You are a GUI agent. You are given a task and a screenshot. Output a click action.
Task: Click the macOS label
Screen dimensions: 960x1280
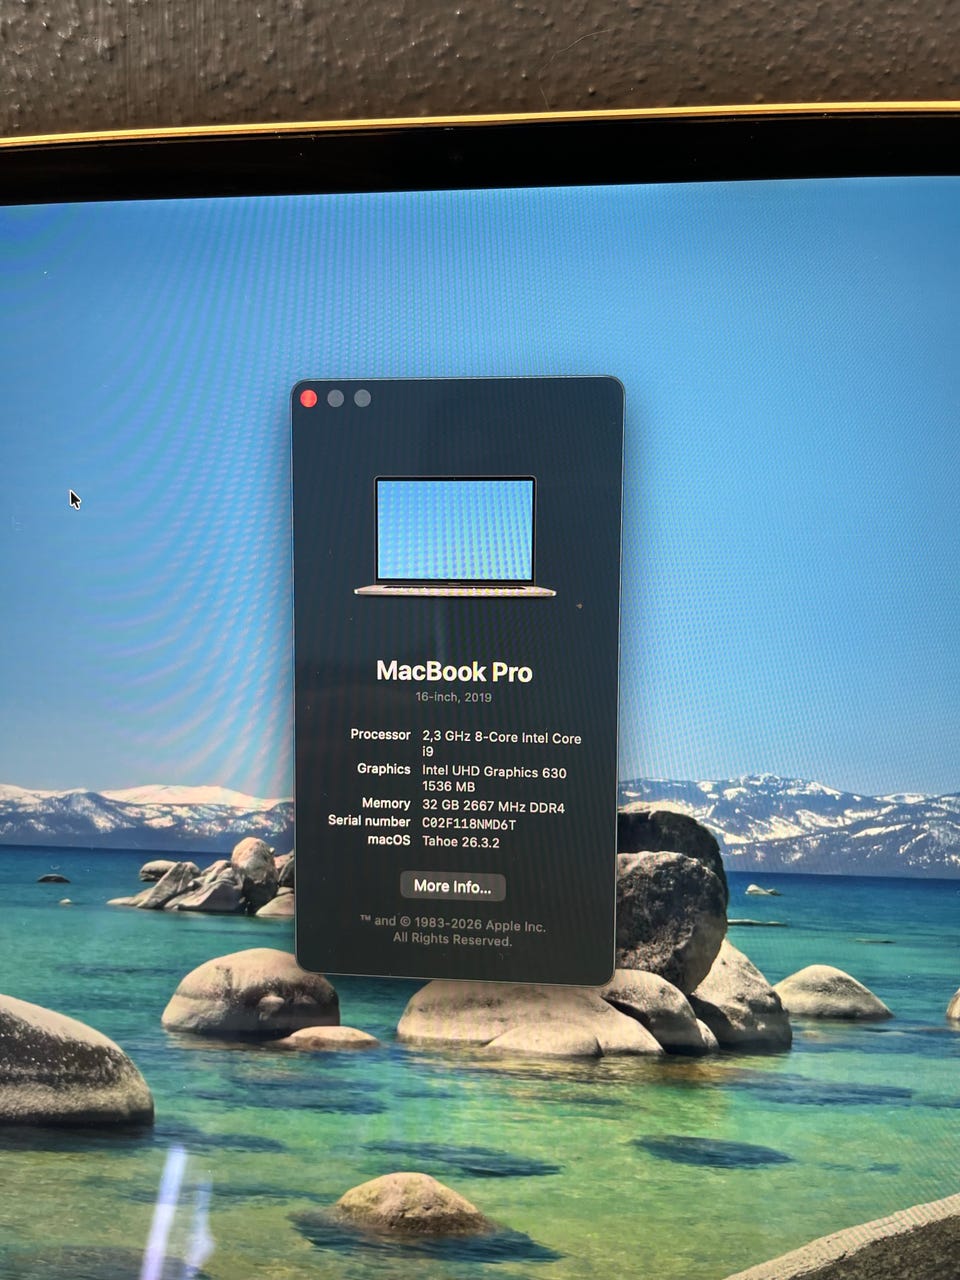tap(389, 840)
